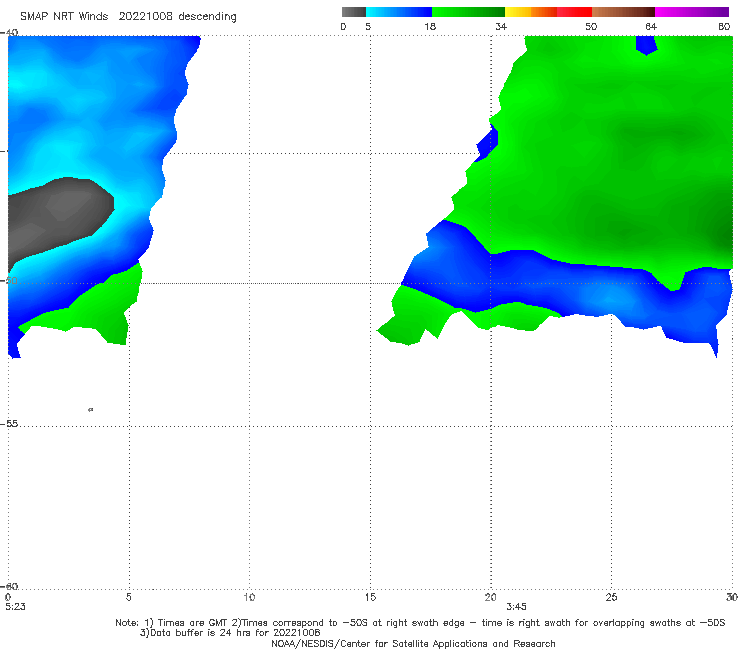740x650 pixels.
Task: Click the longitude axis label '15'
Action: pyautogui.click(x=370, y=598)
